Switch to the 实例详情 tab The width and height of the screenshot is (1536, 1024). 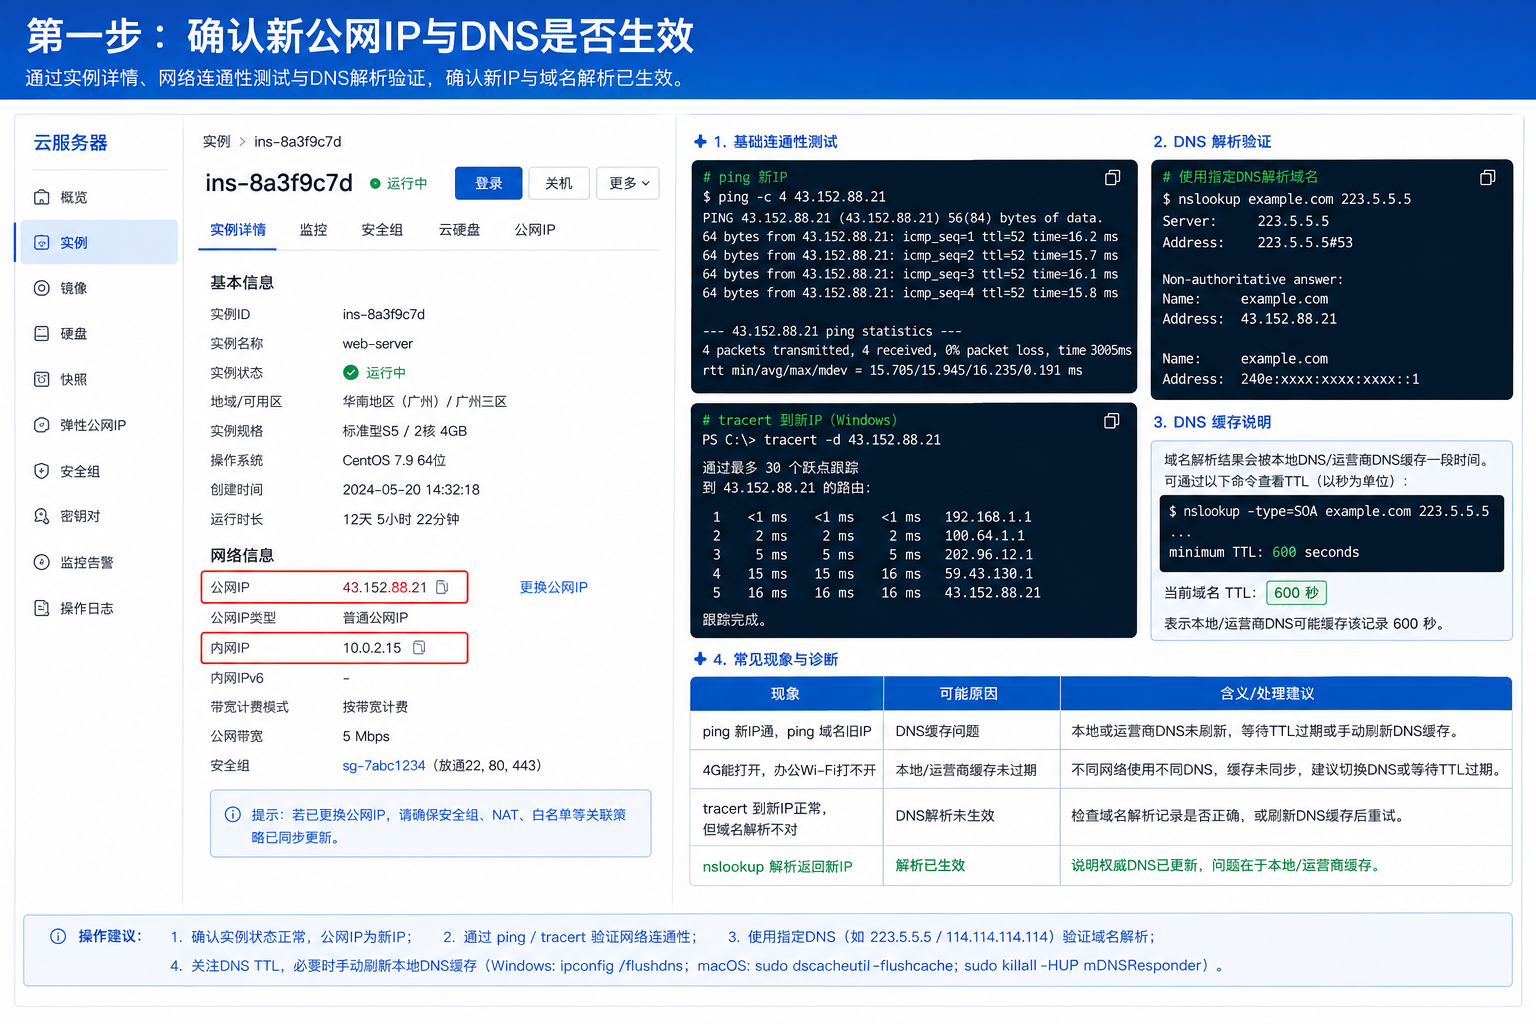point(238,230)
